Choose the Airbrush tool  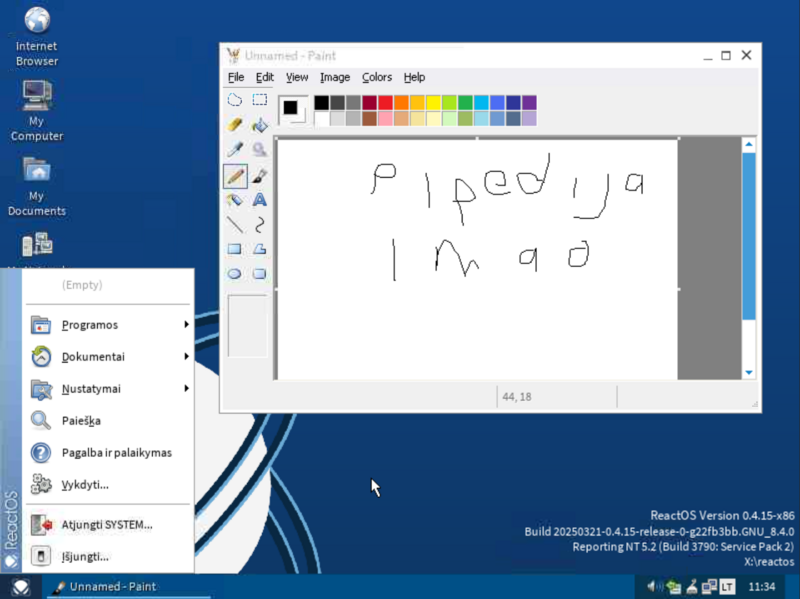[235, 200]
